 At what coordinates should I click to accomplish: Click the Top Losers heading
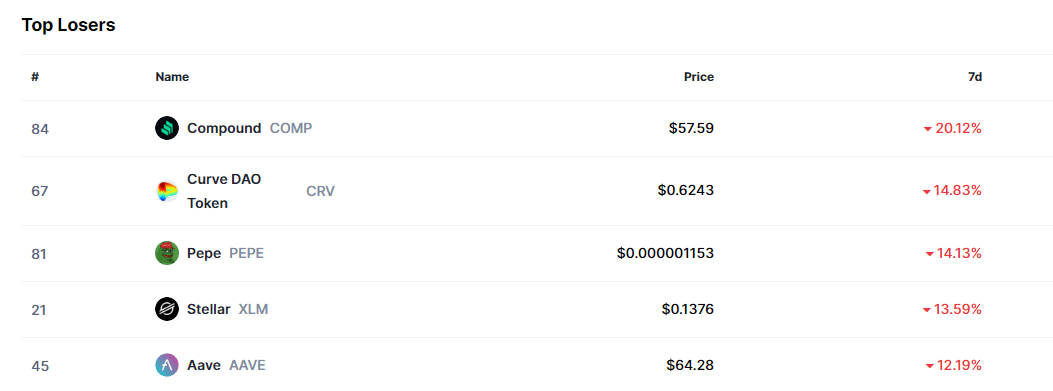pos(68,26)
